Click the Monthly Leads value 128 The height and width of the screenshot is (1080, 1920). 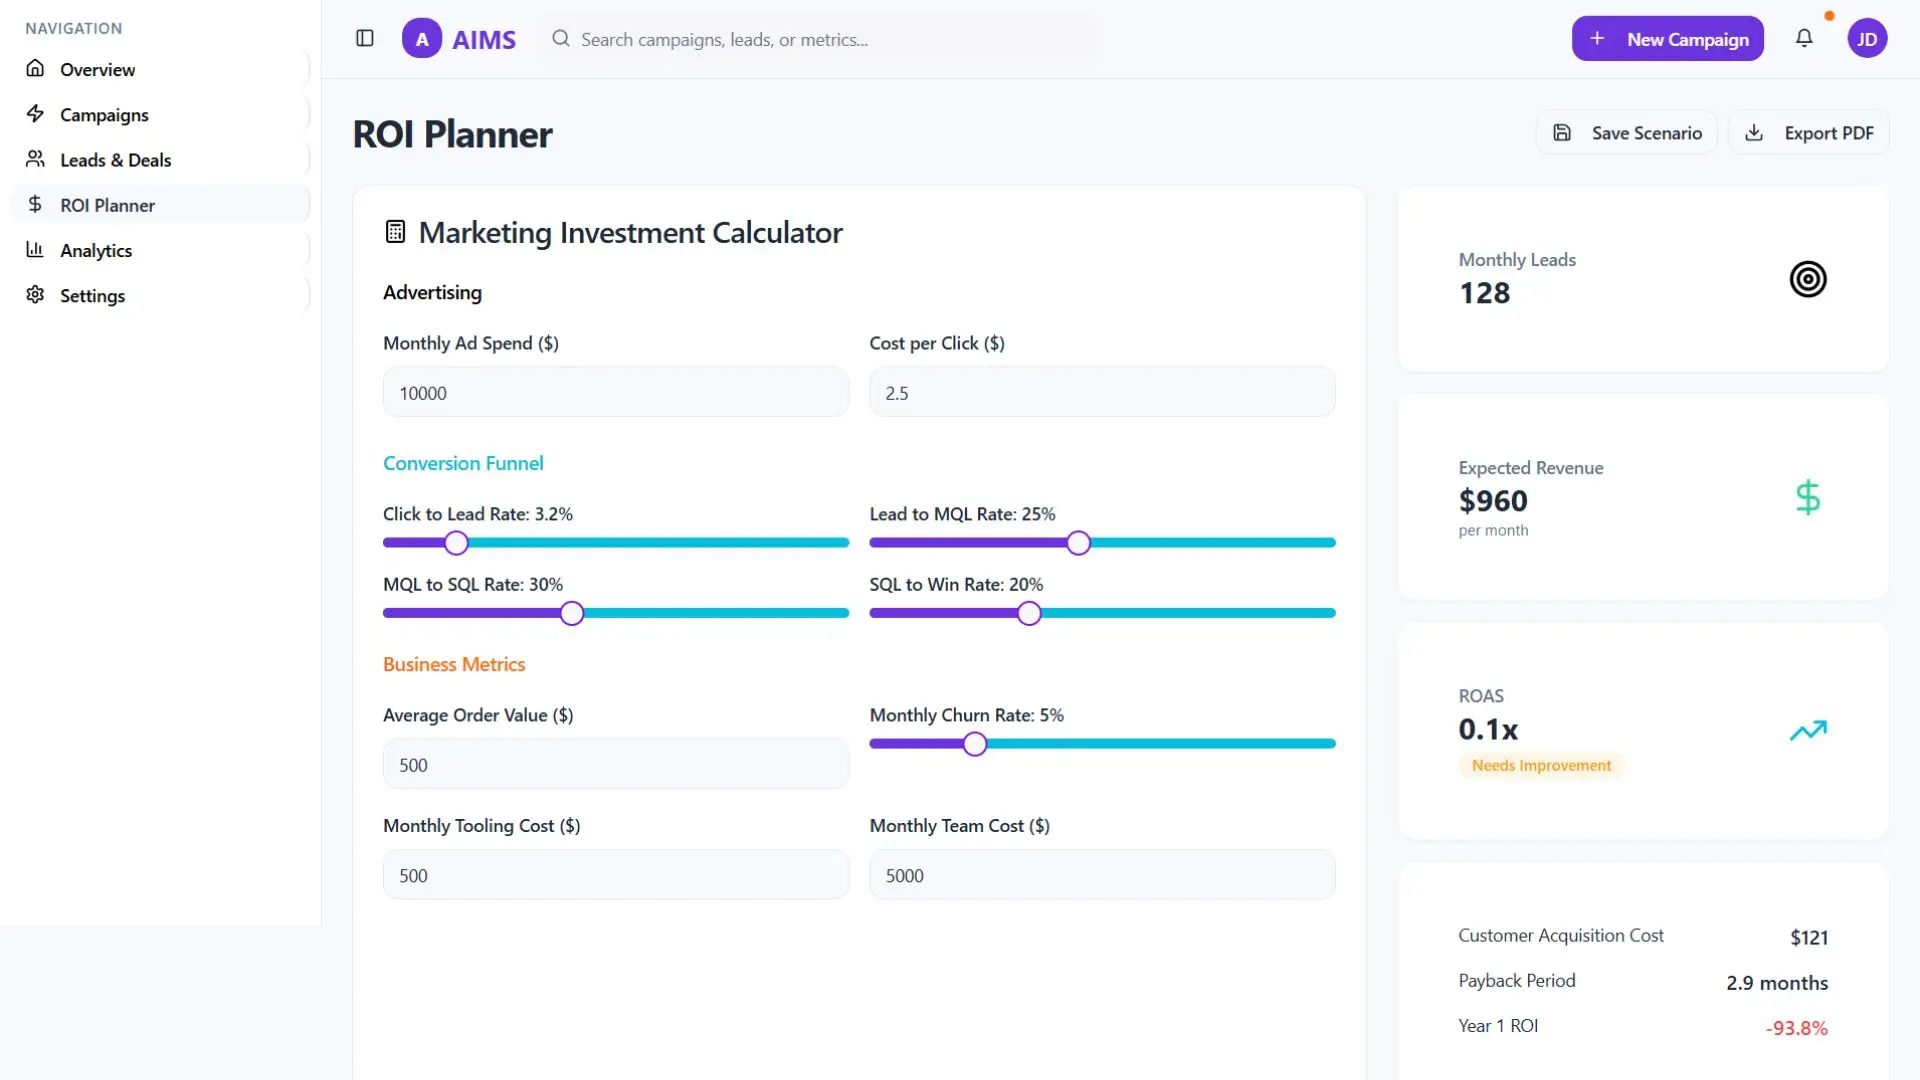1484,293
